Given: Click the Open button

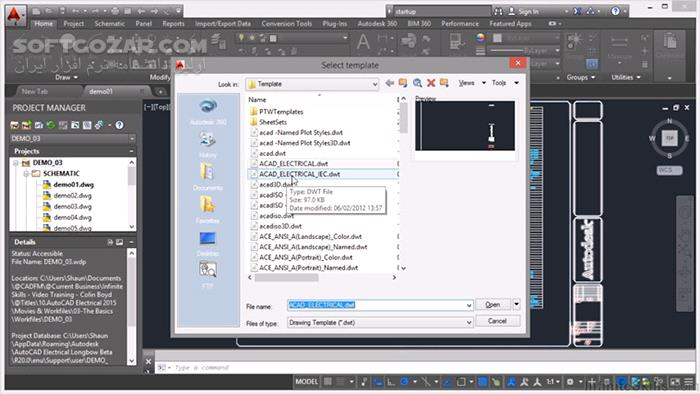Looking at the screenshot, I should [493, 305].
